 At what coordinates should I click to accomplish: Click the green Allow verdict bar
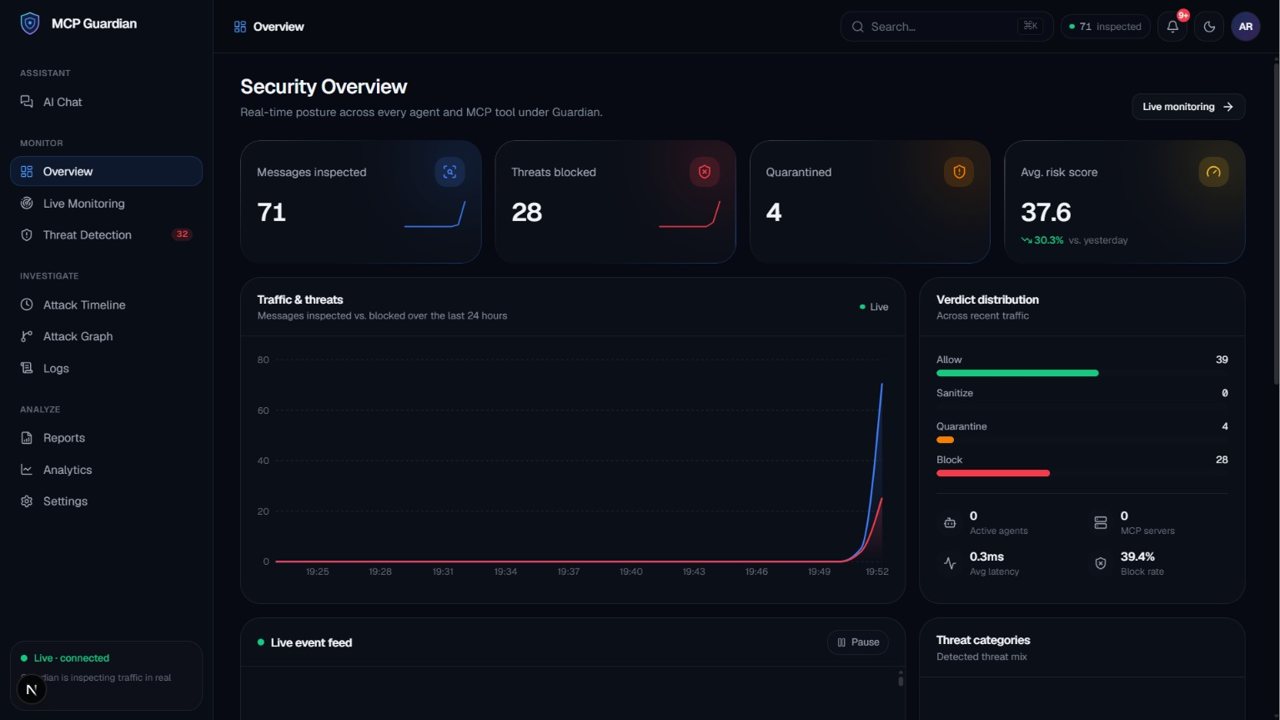click(1017, 373)
